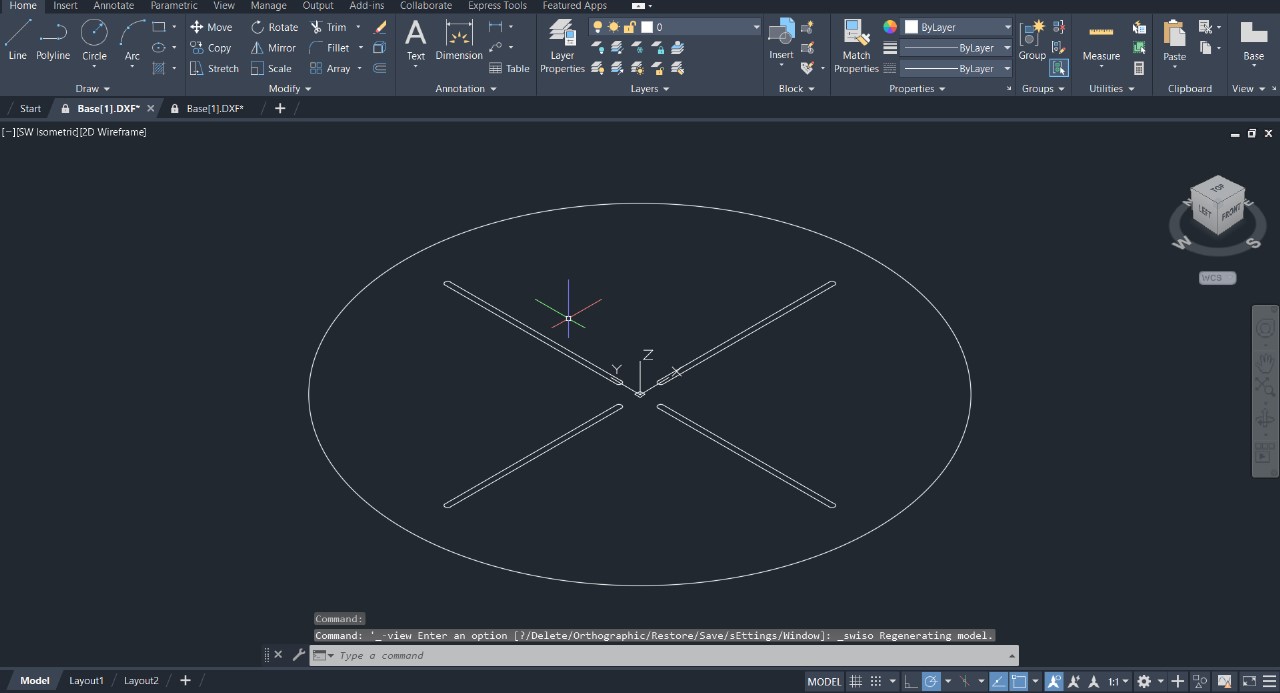Screen dimensions: 1280x693
Task: Click the Mirror tool
Action: click(273, 48)
